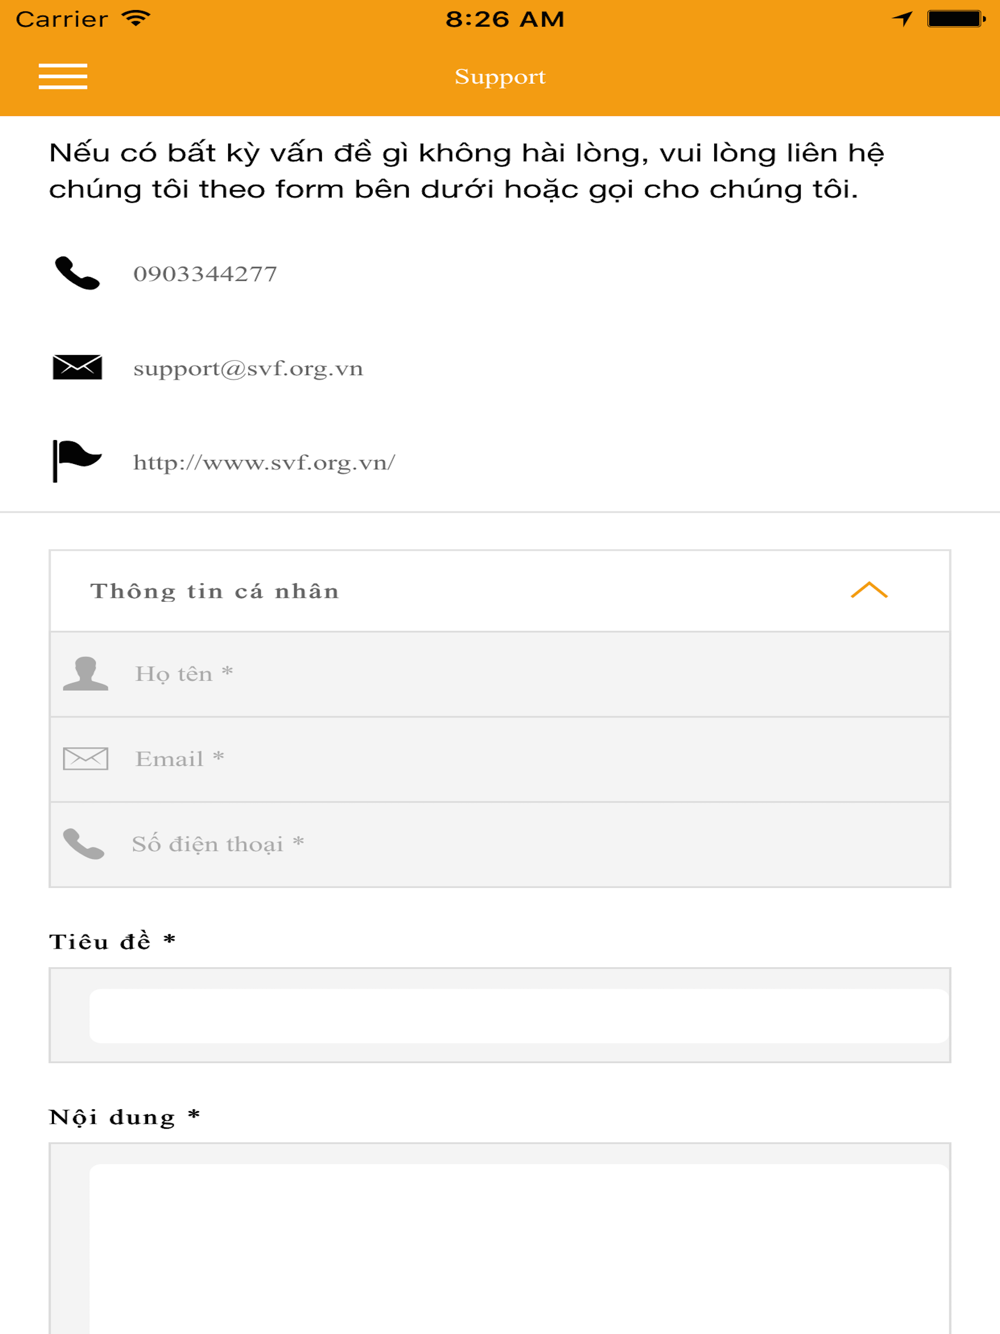Tap the black phone icon
The image size is (1000, 1334).
pos(77,273)
